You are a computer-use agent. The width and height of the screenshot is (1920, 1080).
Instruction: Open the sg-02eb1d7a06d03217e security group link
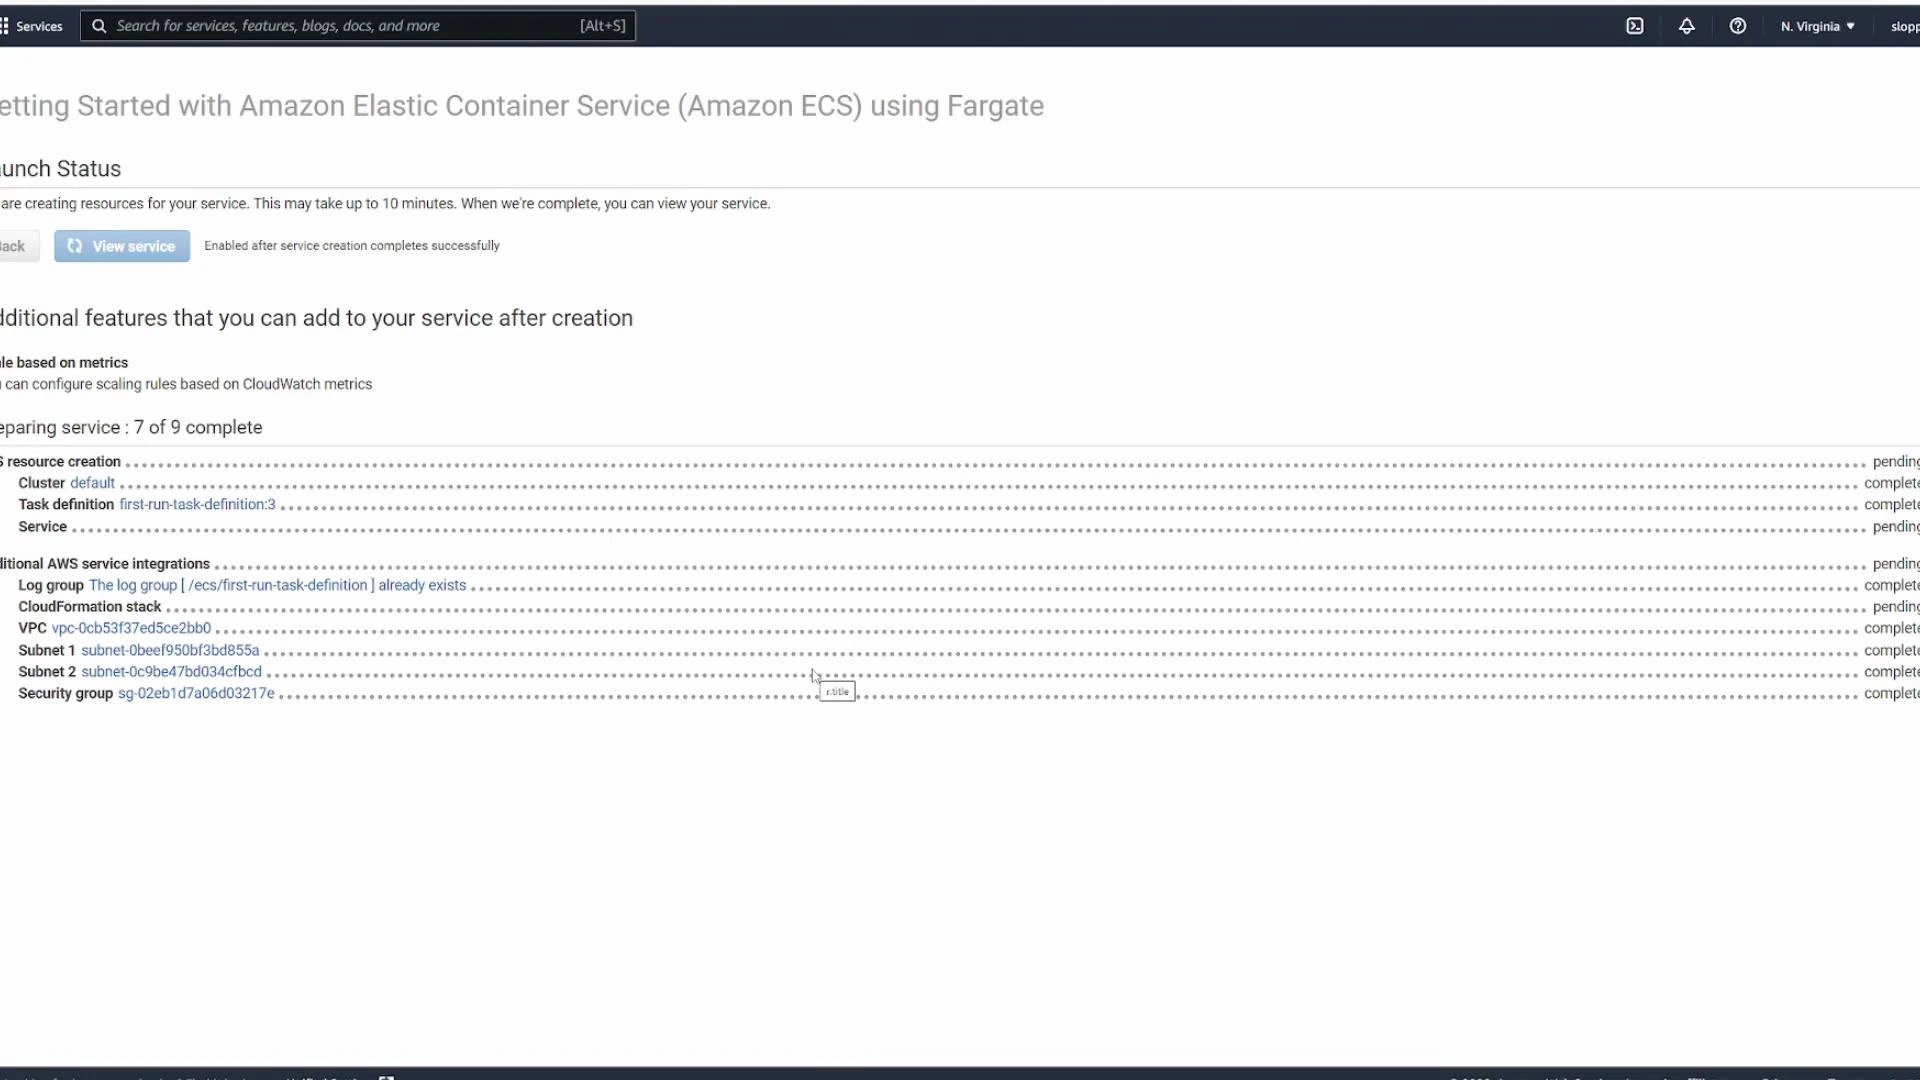(x=195, y=693)
